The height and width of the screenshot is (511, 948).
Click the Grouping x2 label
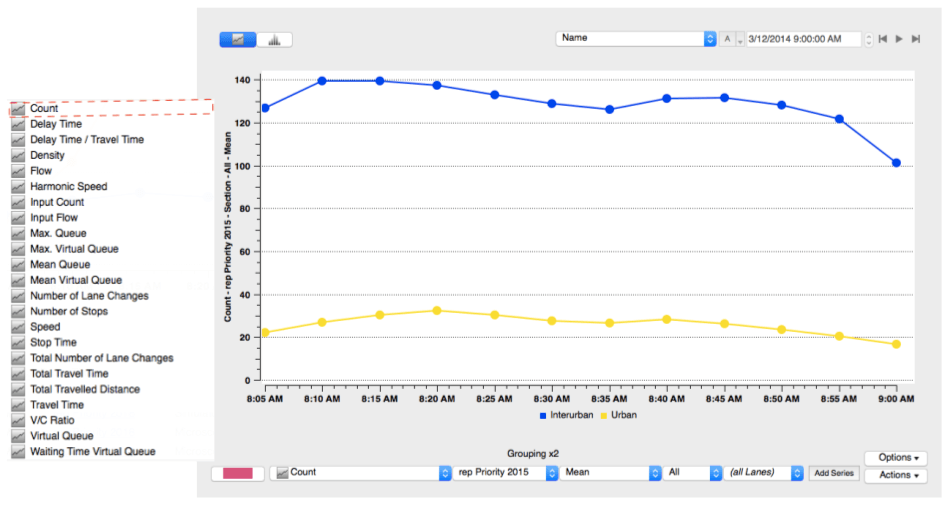tap(533, 454)
